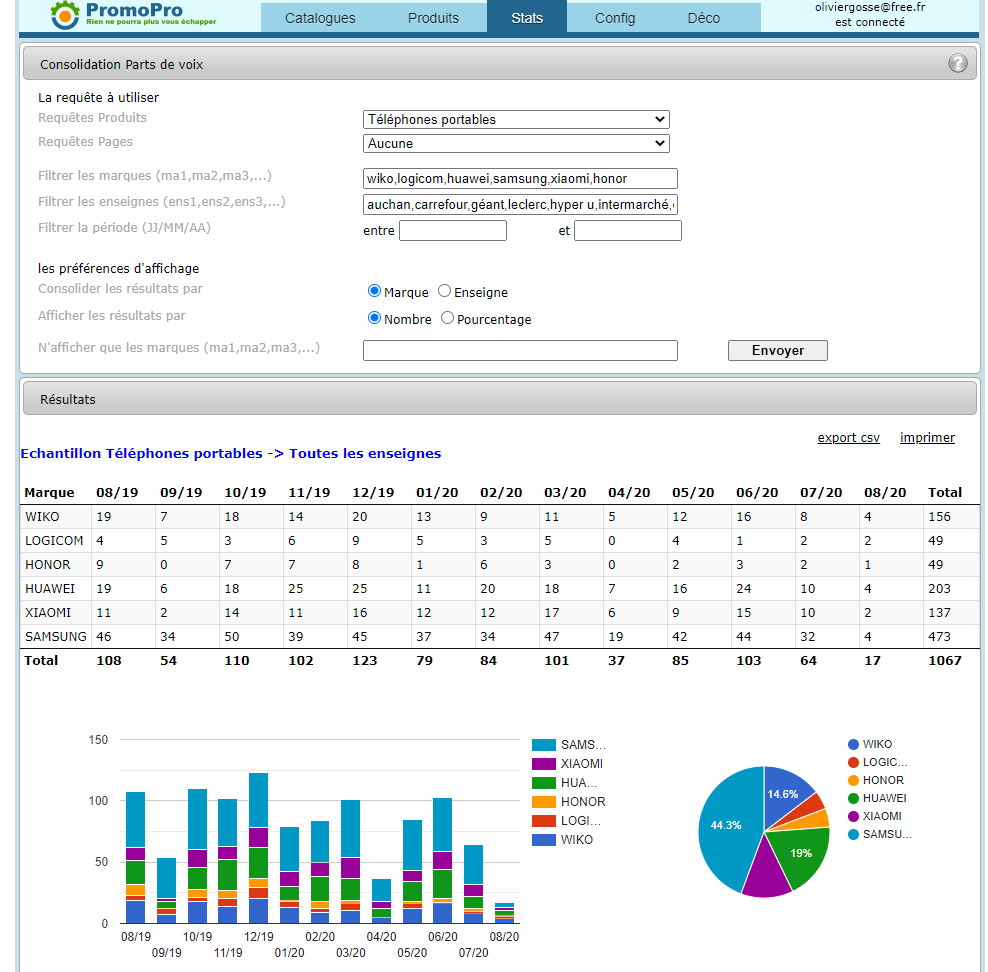Click the SAMSUNG legend swatch in bar chart
The height and width of the screenshot is (972, 988).
pos(543,745)
